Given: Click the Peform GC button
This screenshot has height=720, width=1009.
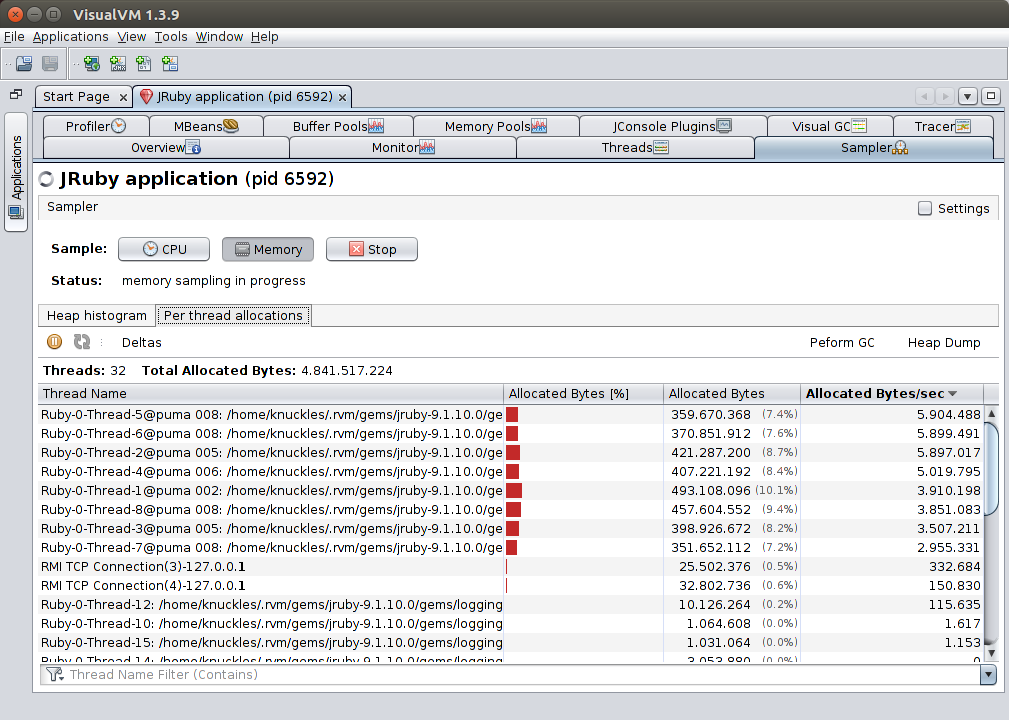Looking at the screenshot, I should [842, 342].
